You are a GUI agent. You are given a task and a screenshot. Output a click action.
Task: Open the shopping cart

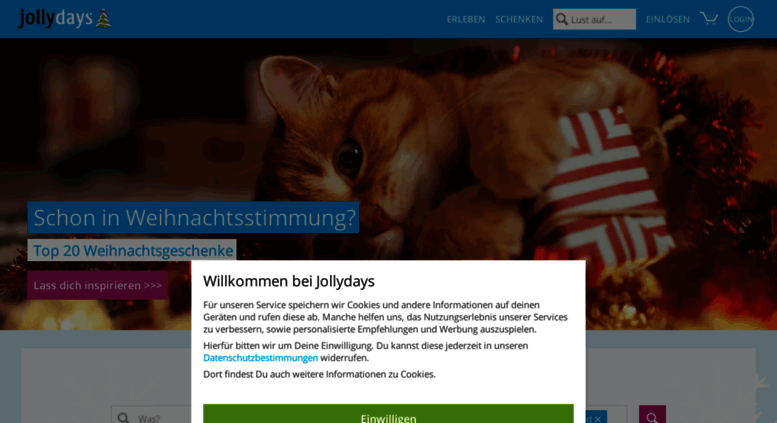[709, 19]
